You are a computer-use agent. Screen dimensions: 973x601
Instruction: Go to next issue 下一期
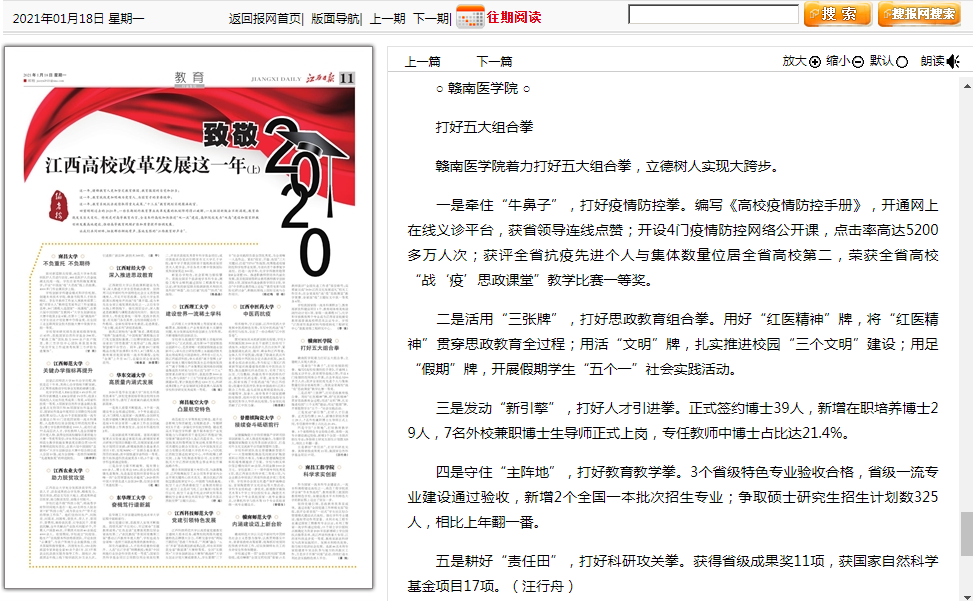pyautogui.click(x=431, y=19)
